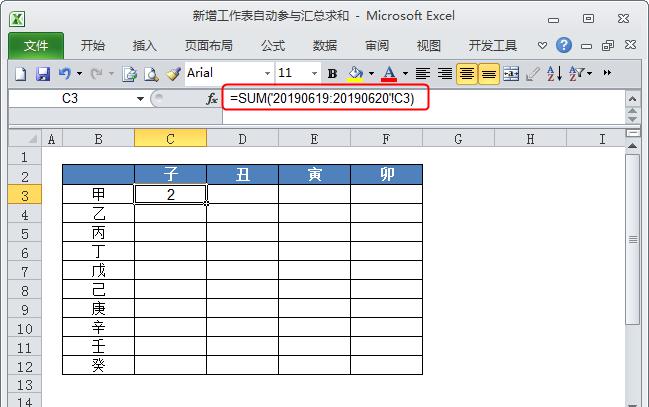Open the 审阅 Review tab
This screenshot has width=649, height=407.
[377, 45]
